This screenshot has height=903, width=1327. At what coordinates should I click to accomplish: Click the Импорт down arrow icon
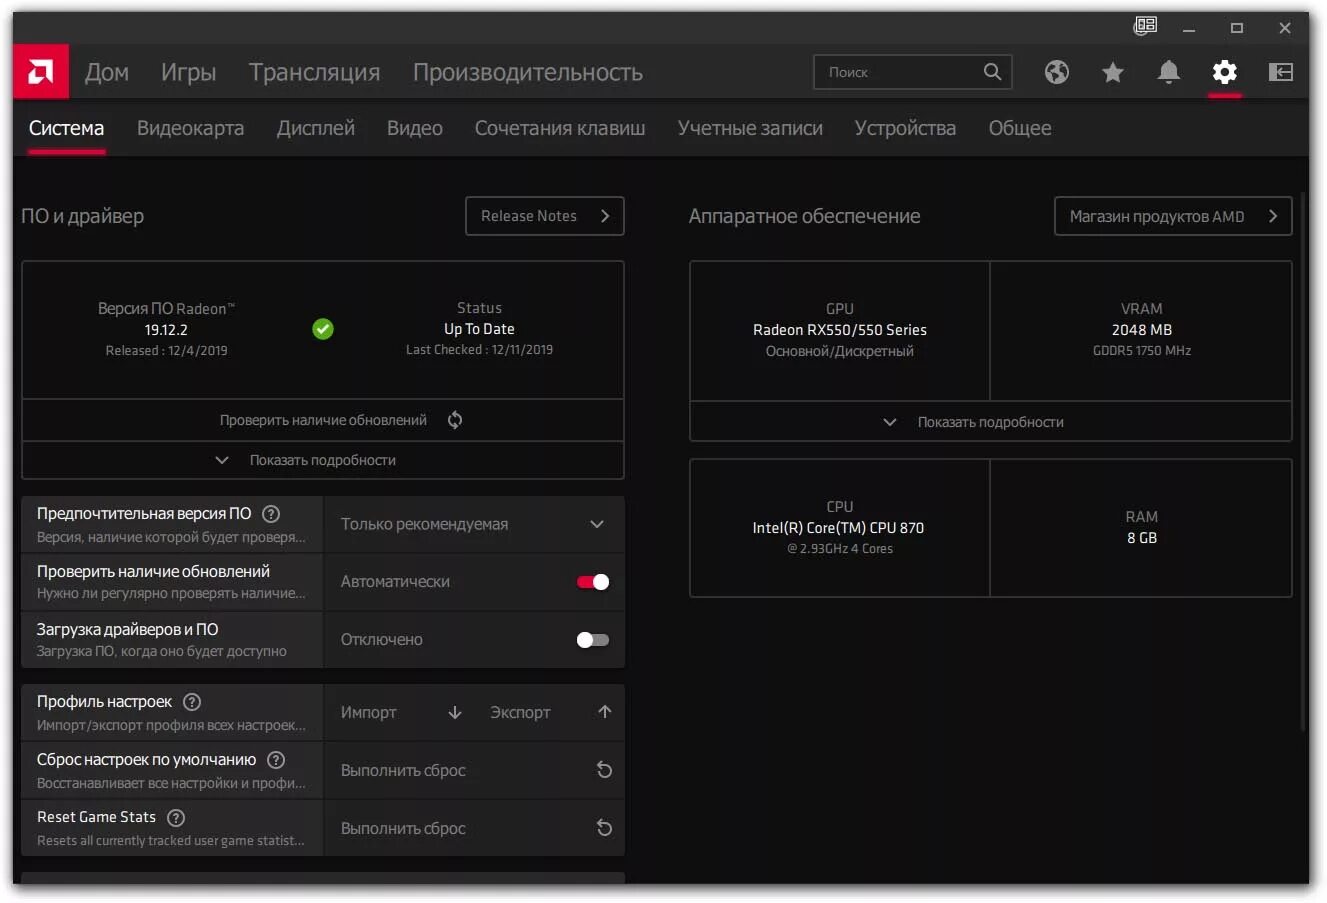(x=455, y=712)
